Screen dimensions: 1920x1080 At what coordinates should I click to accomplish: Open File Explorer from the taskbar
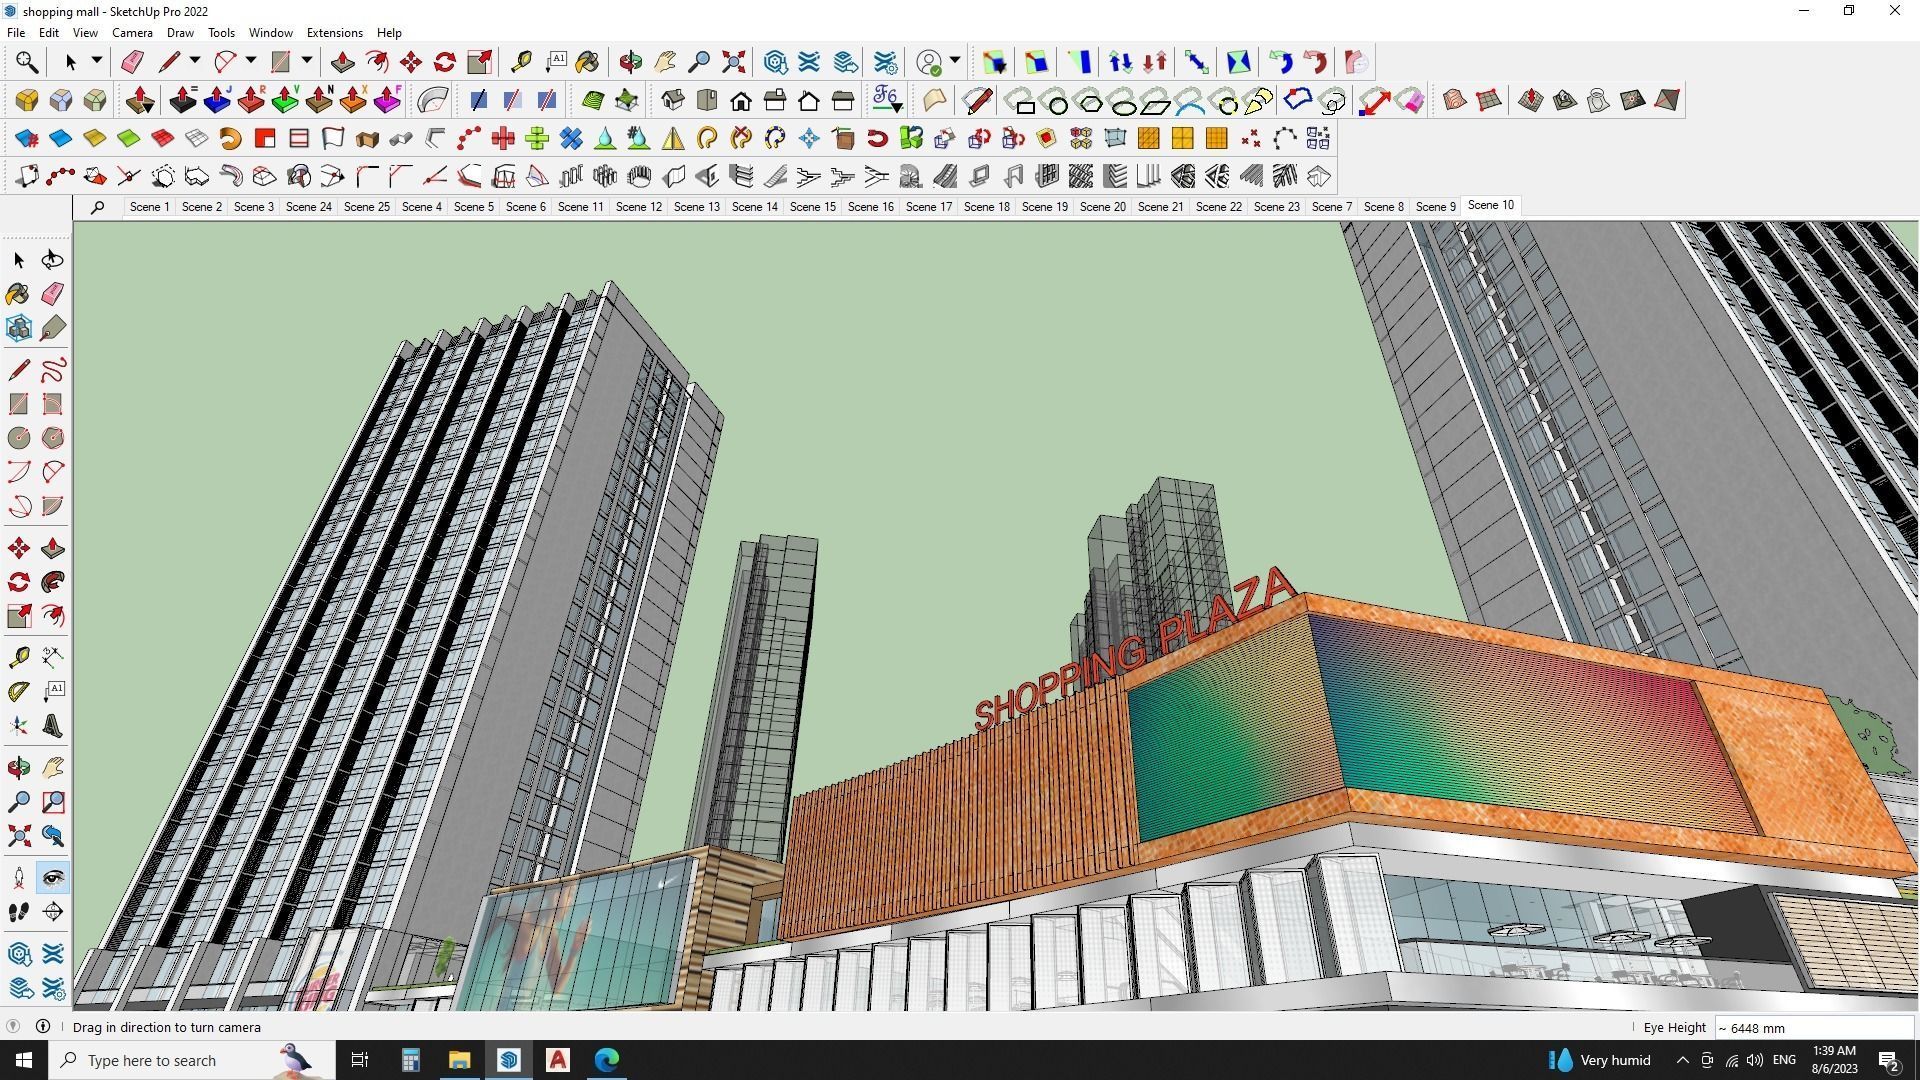tap(459, 1060)
